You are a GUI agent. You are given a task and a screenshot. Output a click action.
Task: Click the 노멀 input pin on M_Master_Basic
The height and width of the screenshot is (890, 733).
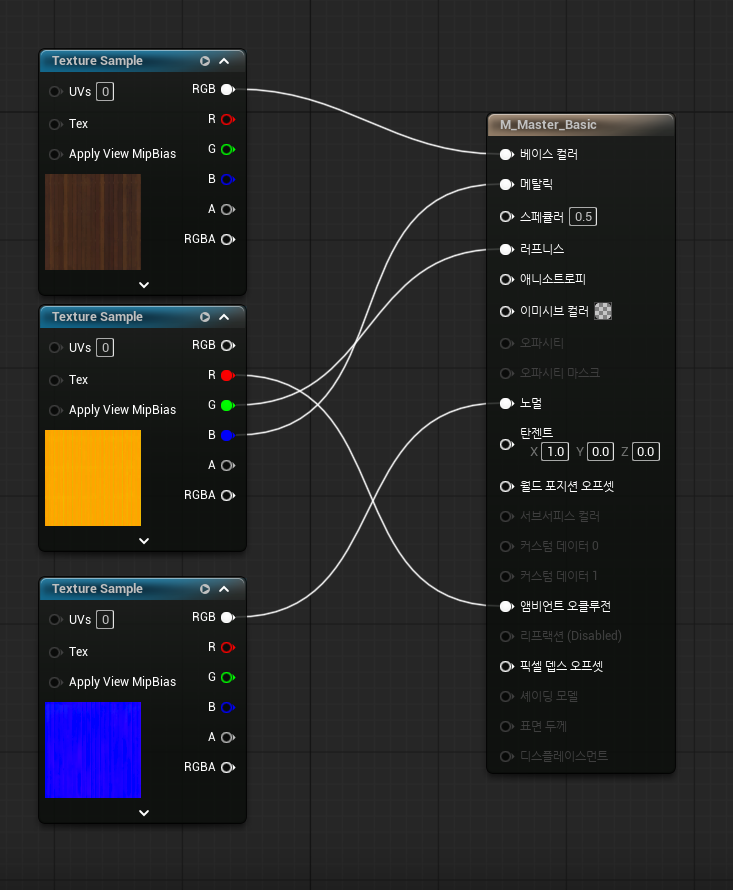(x=506, y=403)
